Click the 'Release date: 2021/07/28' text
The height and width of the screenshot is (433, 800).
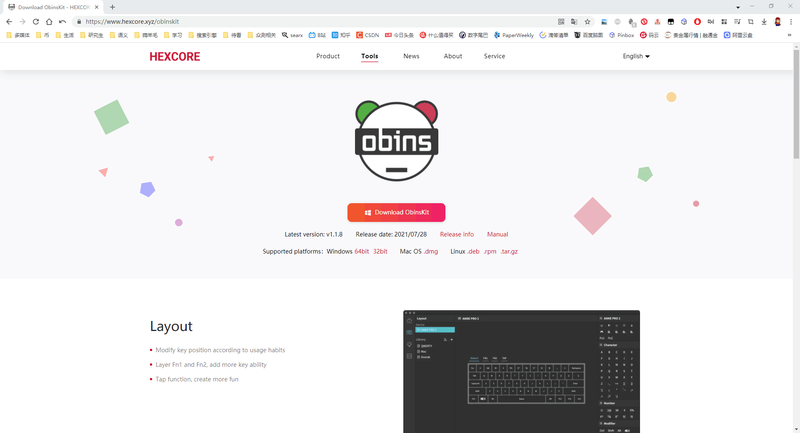pos(391,234)
